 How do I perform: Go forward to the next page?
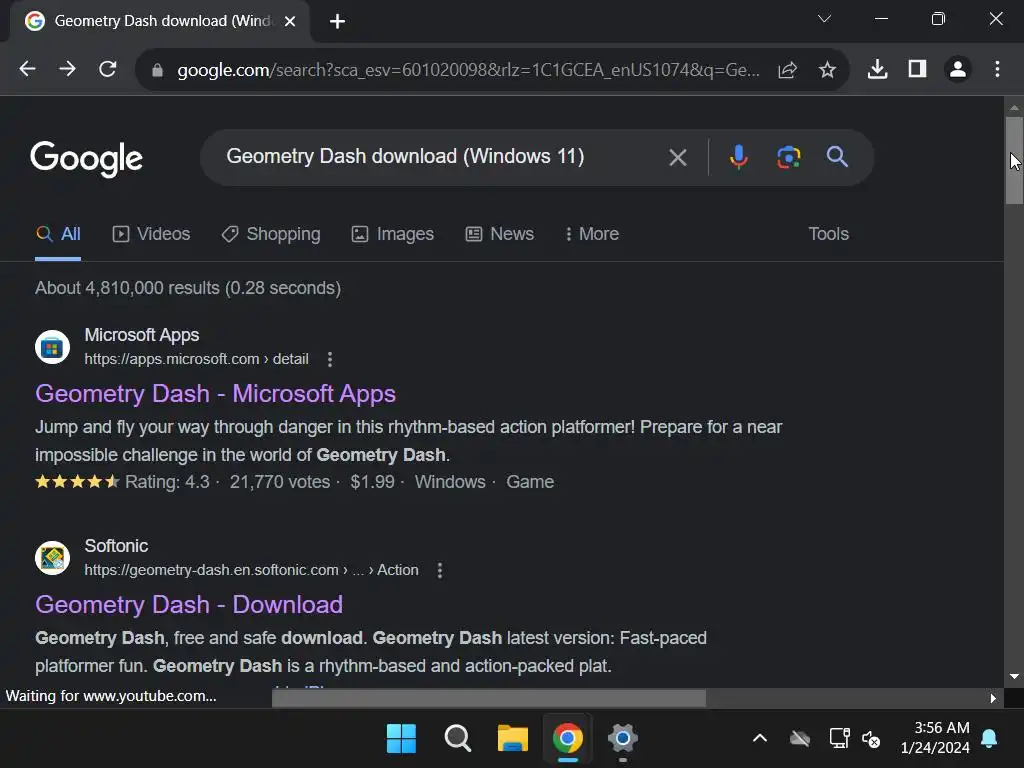click(x=67, y=69)
